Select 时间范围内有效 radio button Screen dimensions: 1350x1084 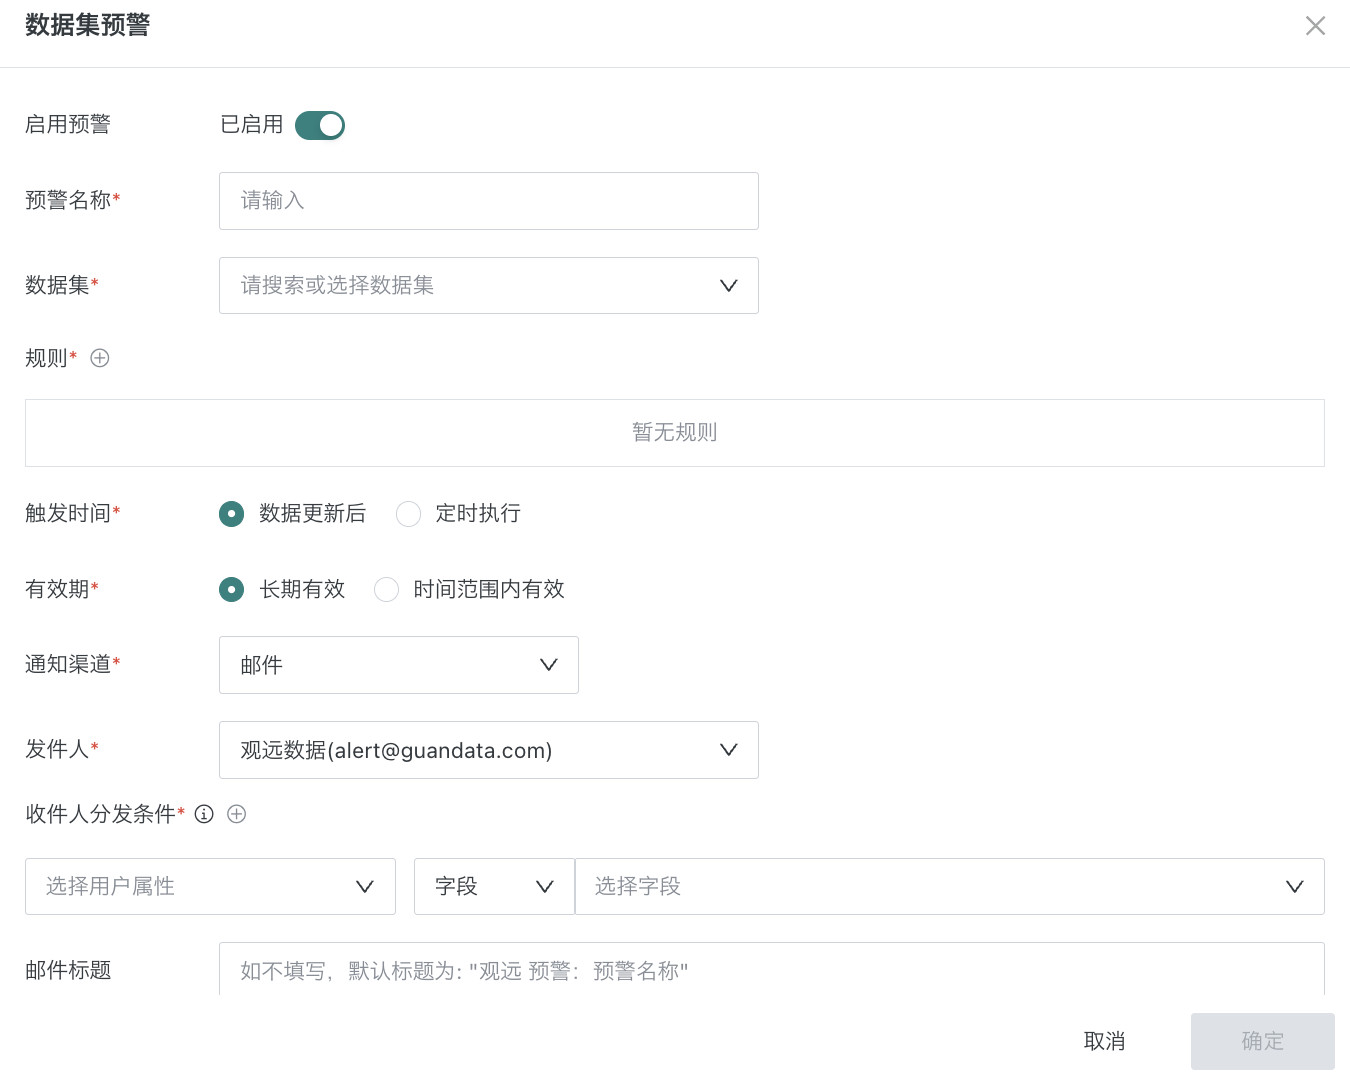pyautogui.click(x=386, y=590)
